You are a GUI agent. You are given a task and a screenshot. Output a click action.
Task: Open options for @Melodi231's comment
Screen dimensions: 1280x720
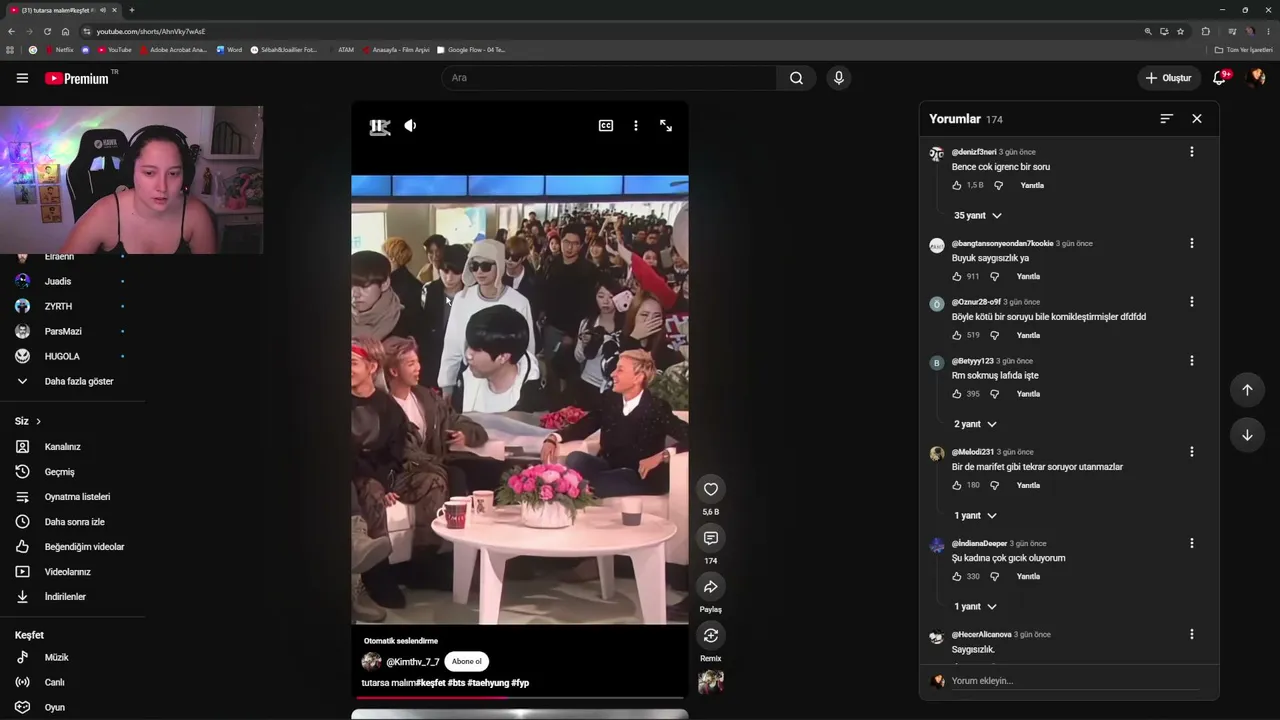(1191, 452)
